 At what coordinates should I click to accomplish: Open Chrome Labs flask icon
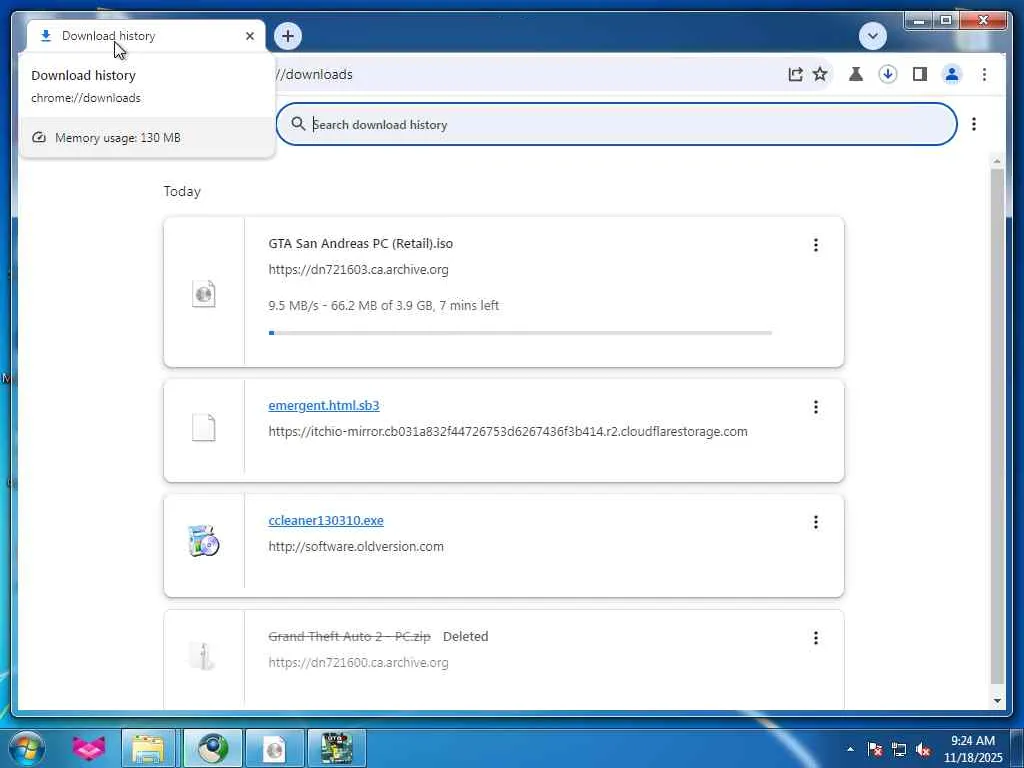coord(856,74)
